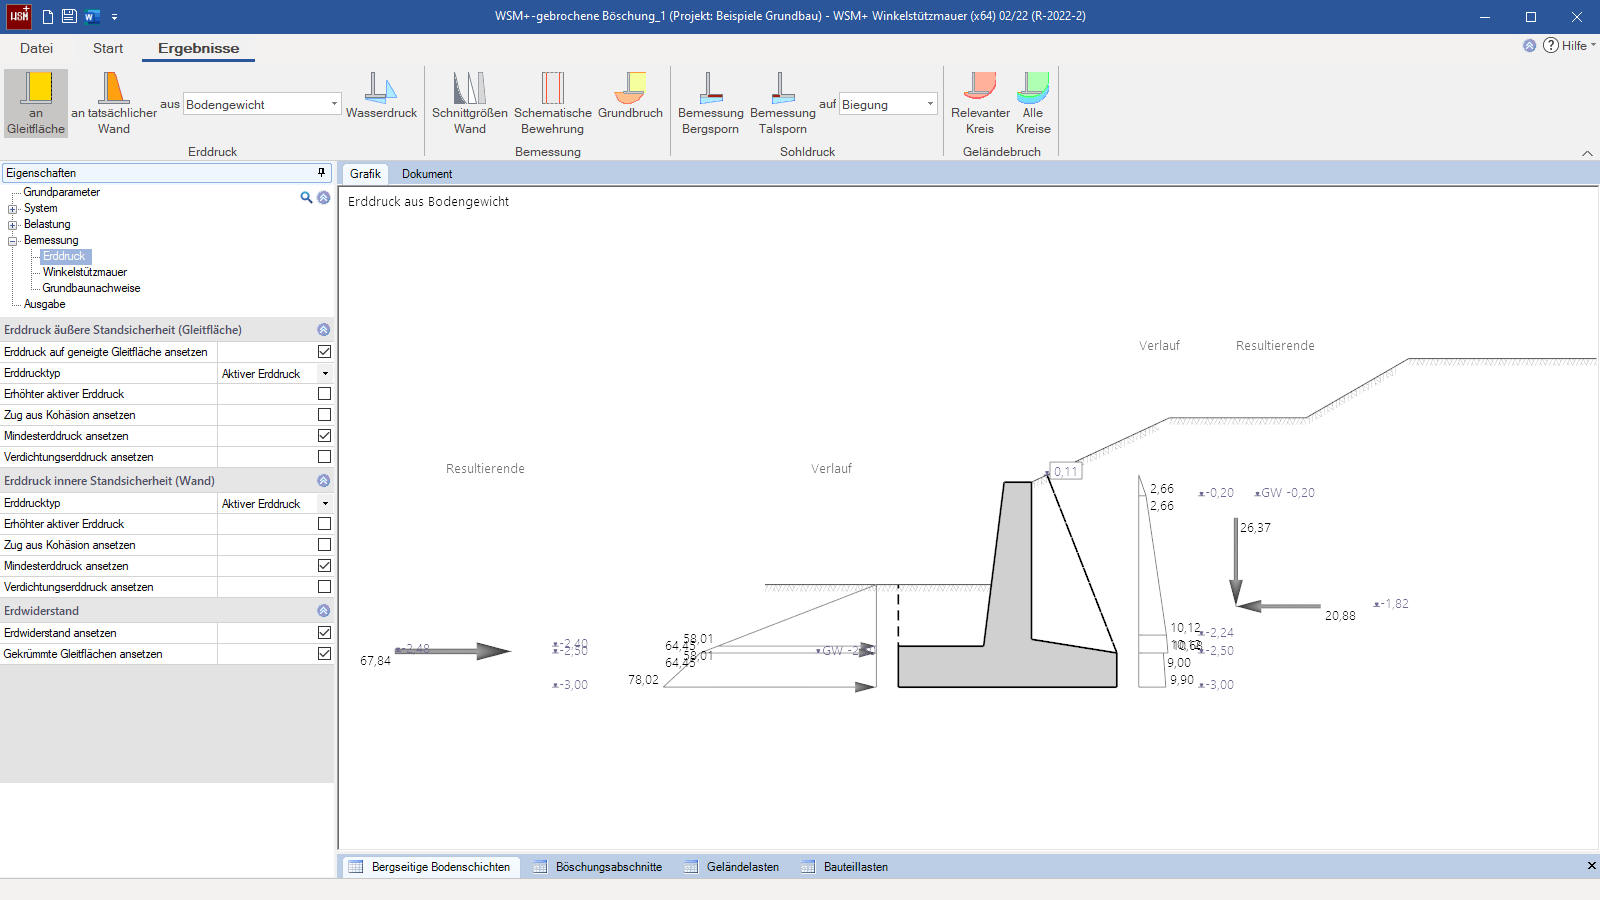Toggle Erdwiderstand ansetzen checkbox
The image size is (1600, 900).
(x=324, y=633)
